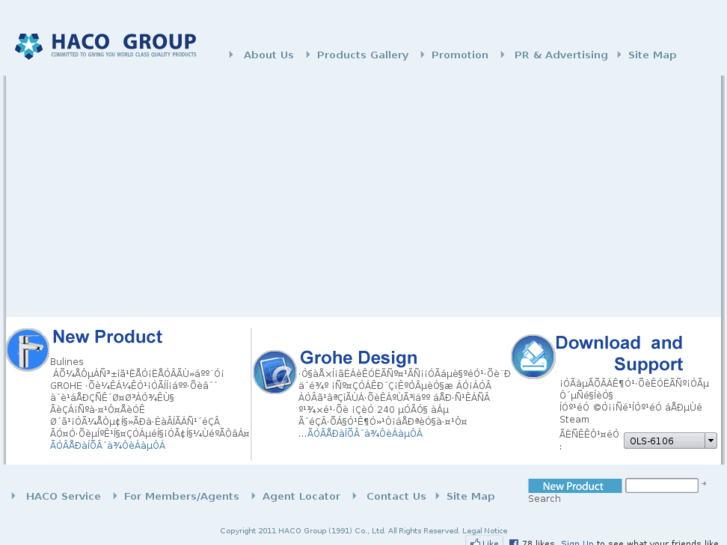The width and height of the screenshot is (727, 545).
Task: Click the arrow bullet before Promotion
Action: coord(422,55)
